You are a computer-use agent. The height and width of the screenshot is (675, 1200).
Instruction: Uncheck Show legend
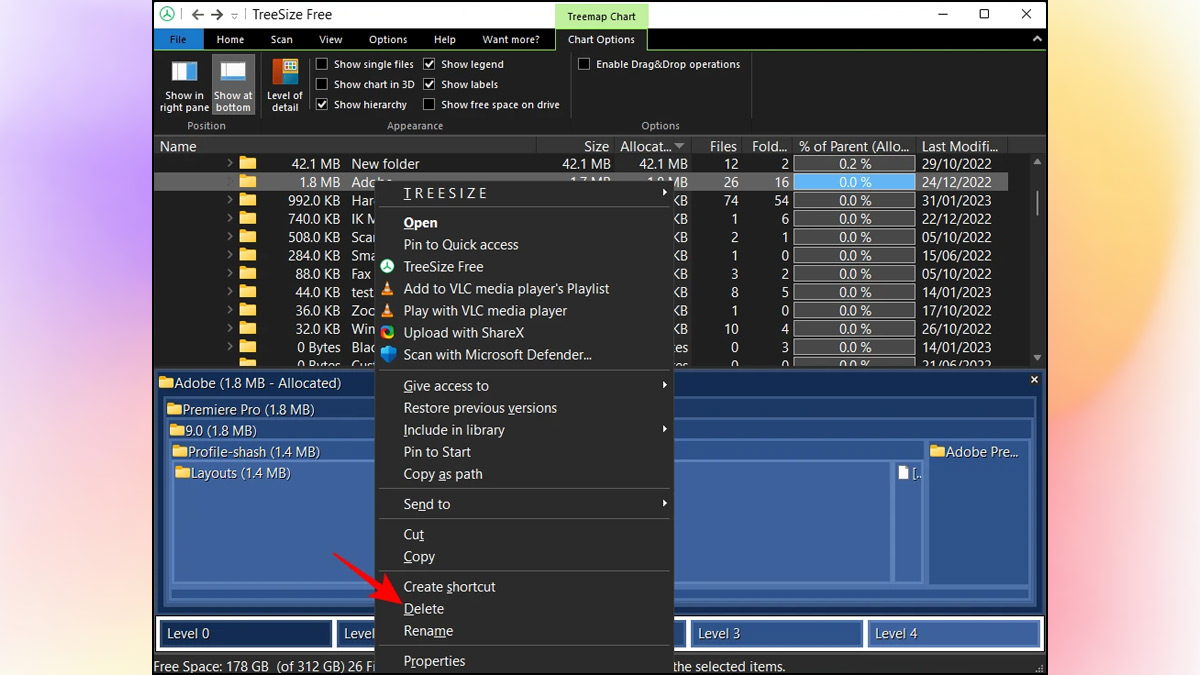click(x=429, y=64)
